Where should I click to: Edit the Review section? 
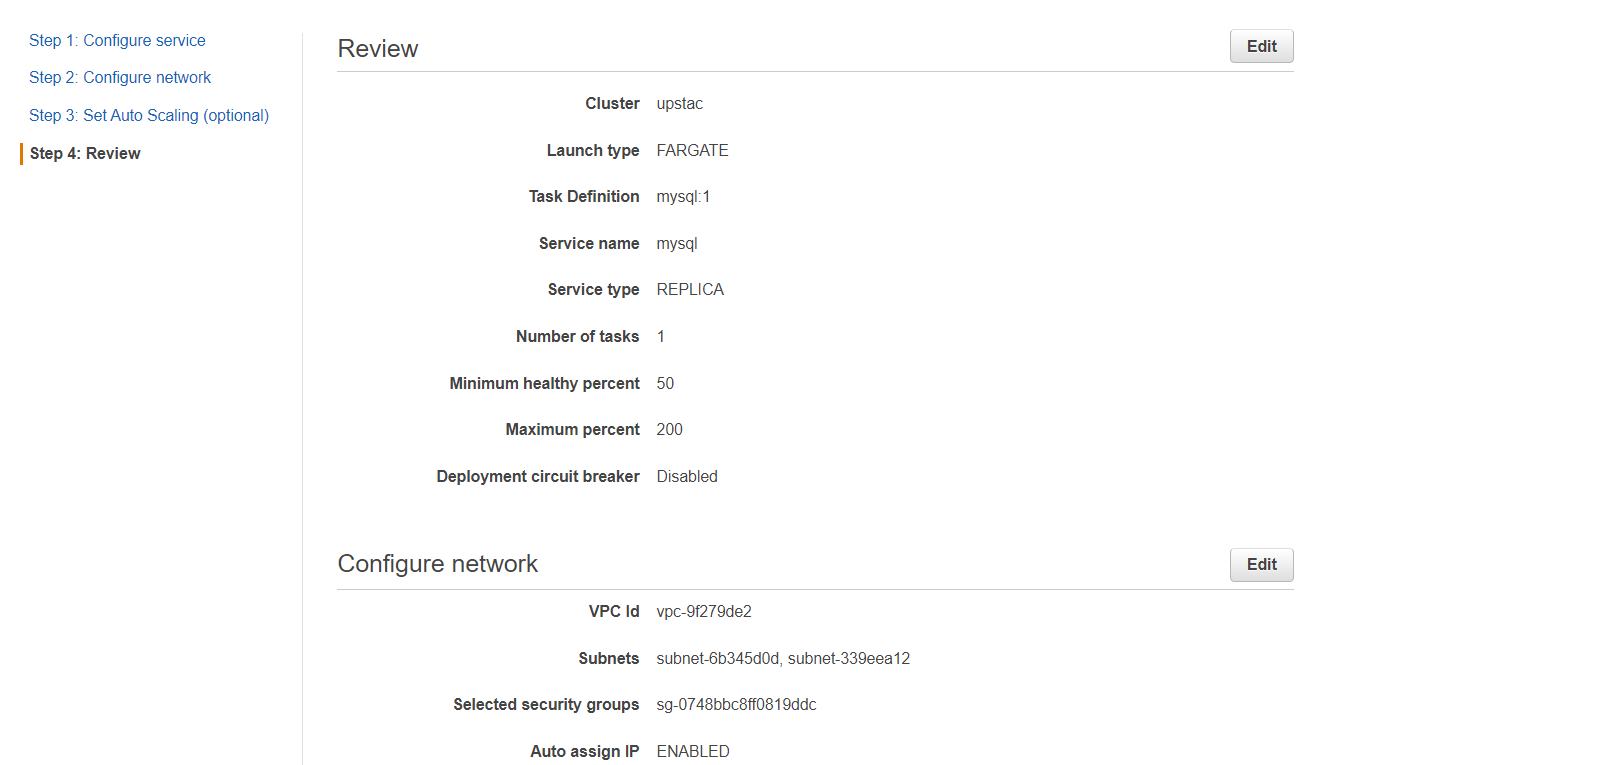1260,46
